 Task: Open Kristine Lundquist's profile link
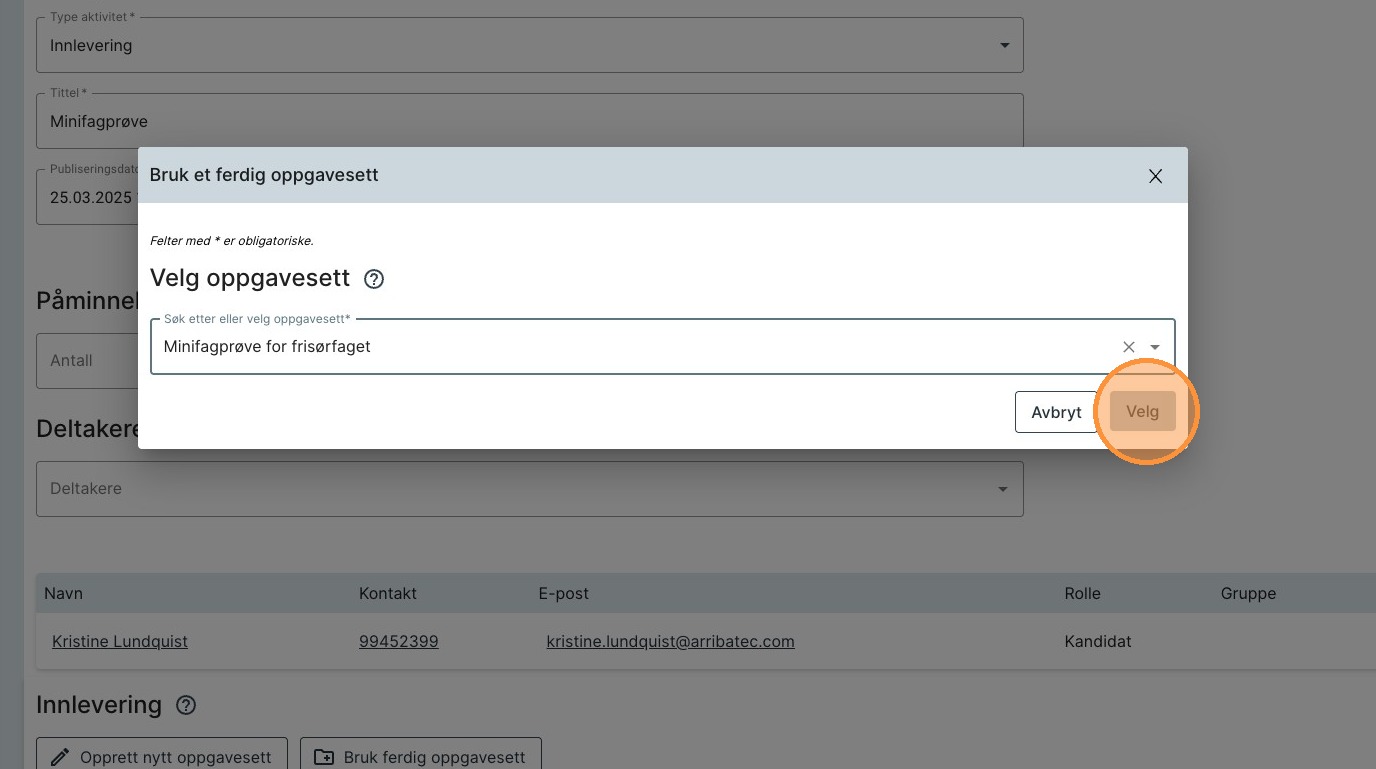[x=120, y=641]
